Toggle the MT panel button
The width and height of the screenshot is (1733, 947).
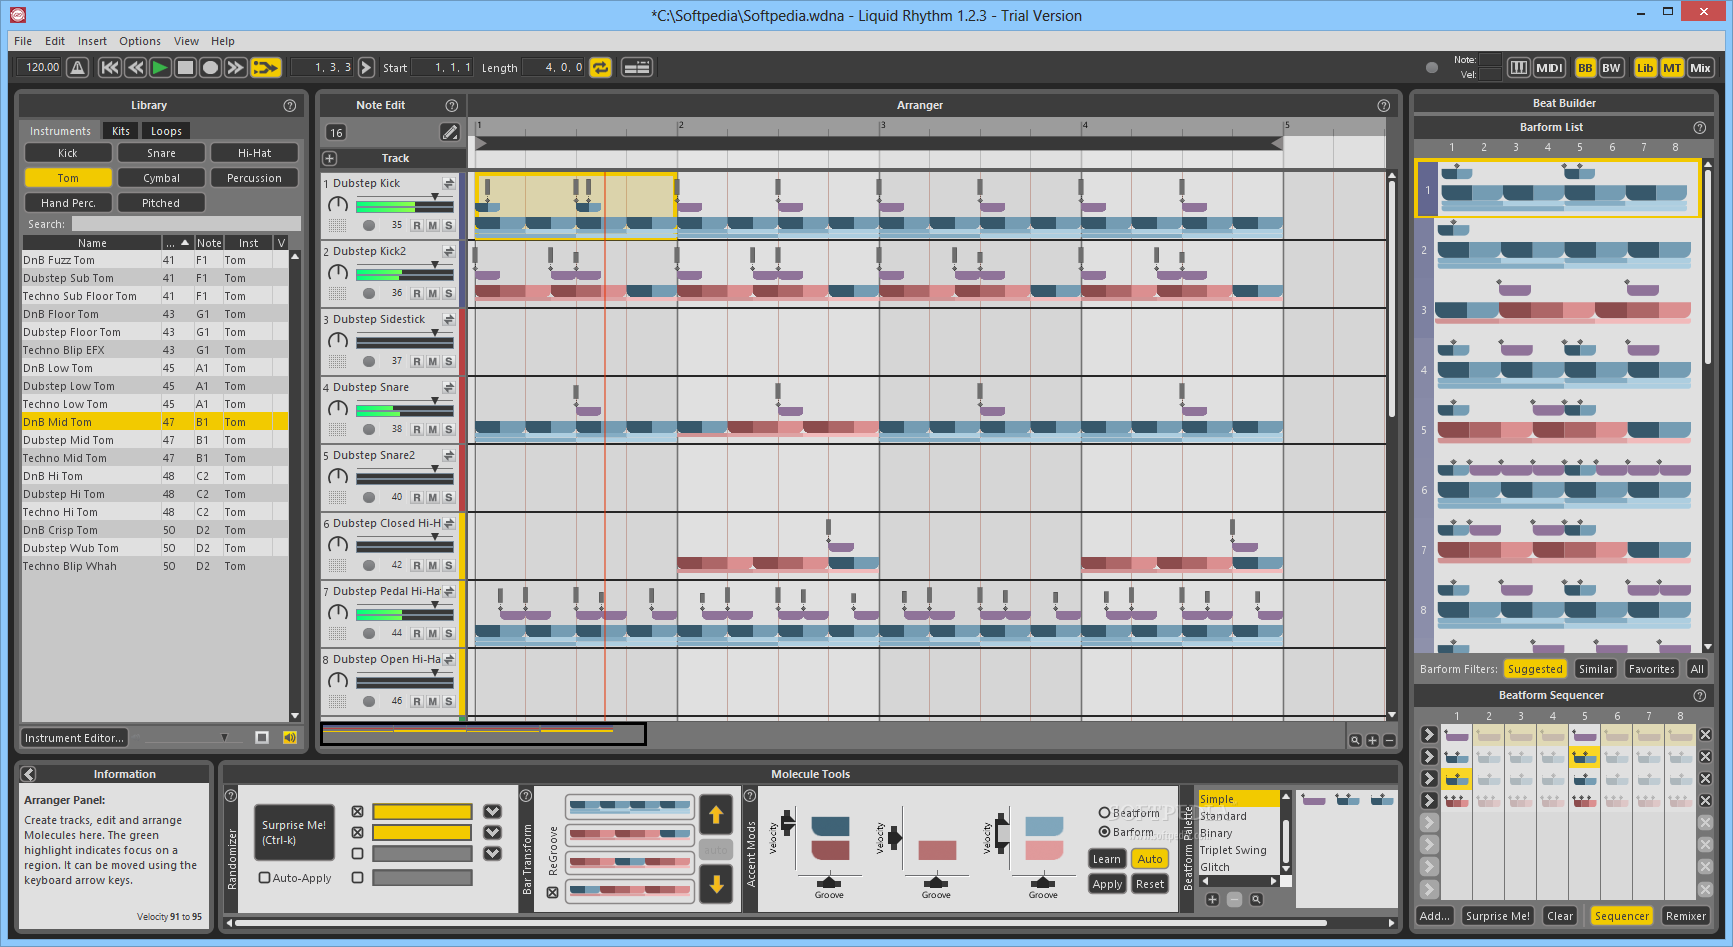1672,67
